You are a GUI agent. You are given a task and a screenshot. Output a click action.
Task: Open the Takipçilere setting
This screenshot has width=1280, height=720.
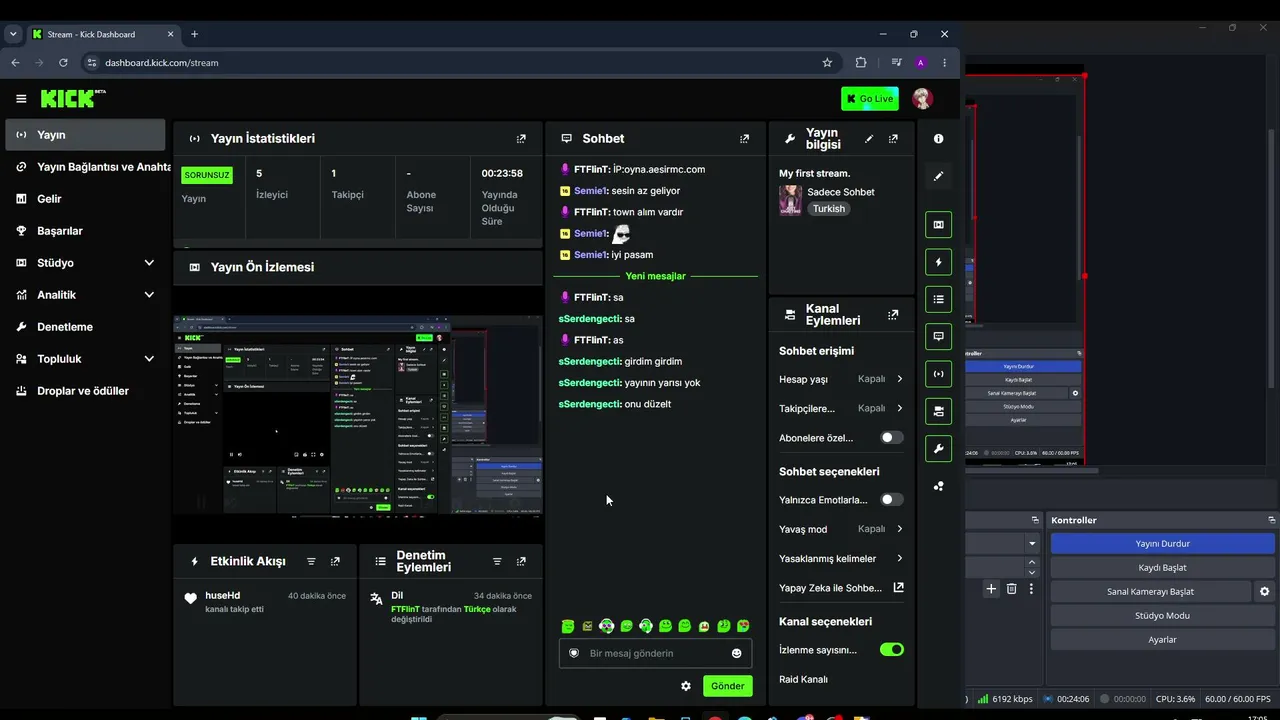pos(841,408)
